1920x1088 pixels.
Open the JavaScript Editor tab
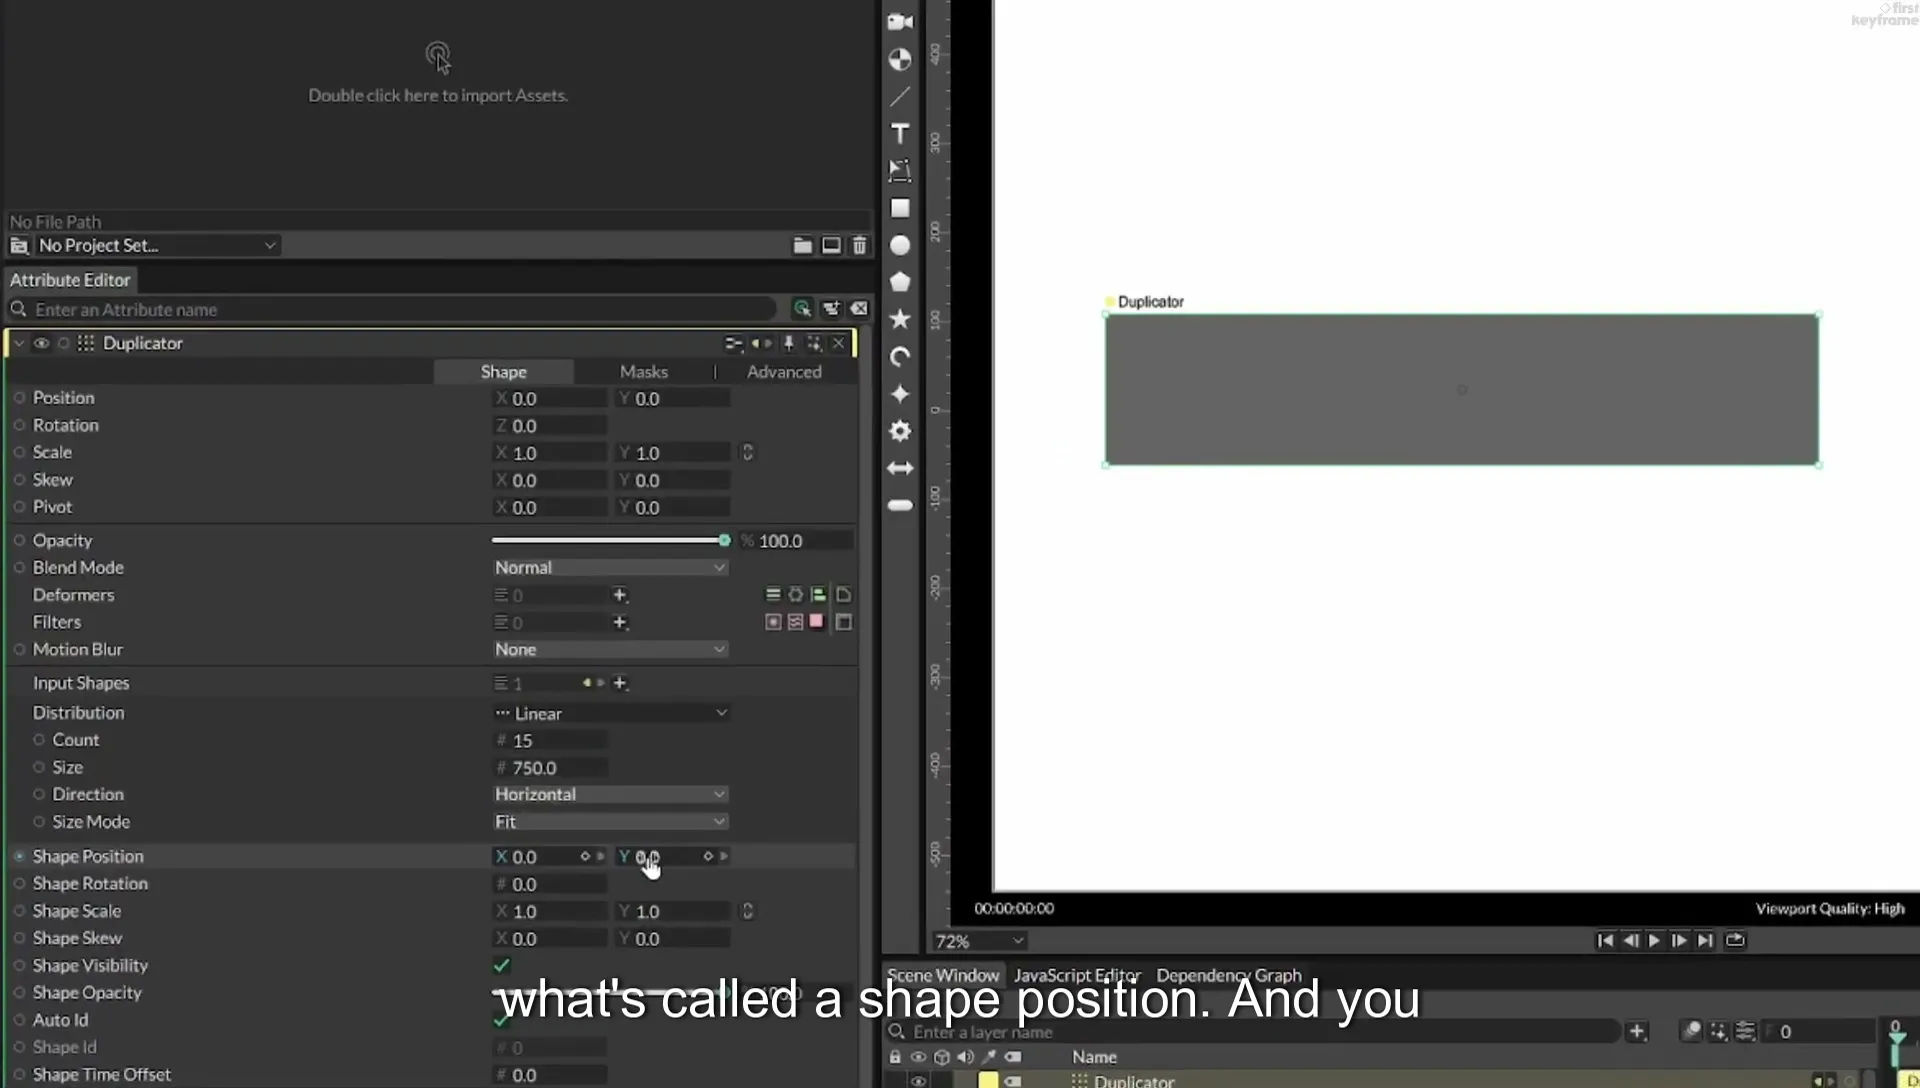click(1077, 975)
